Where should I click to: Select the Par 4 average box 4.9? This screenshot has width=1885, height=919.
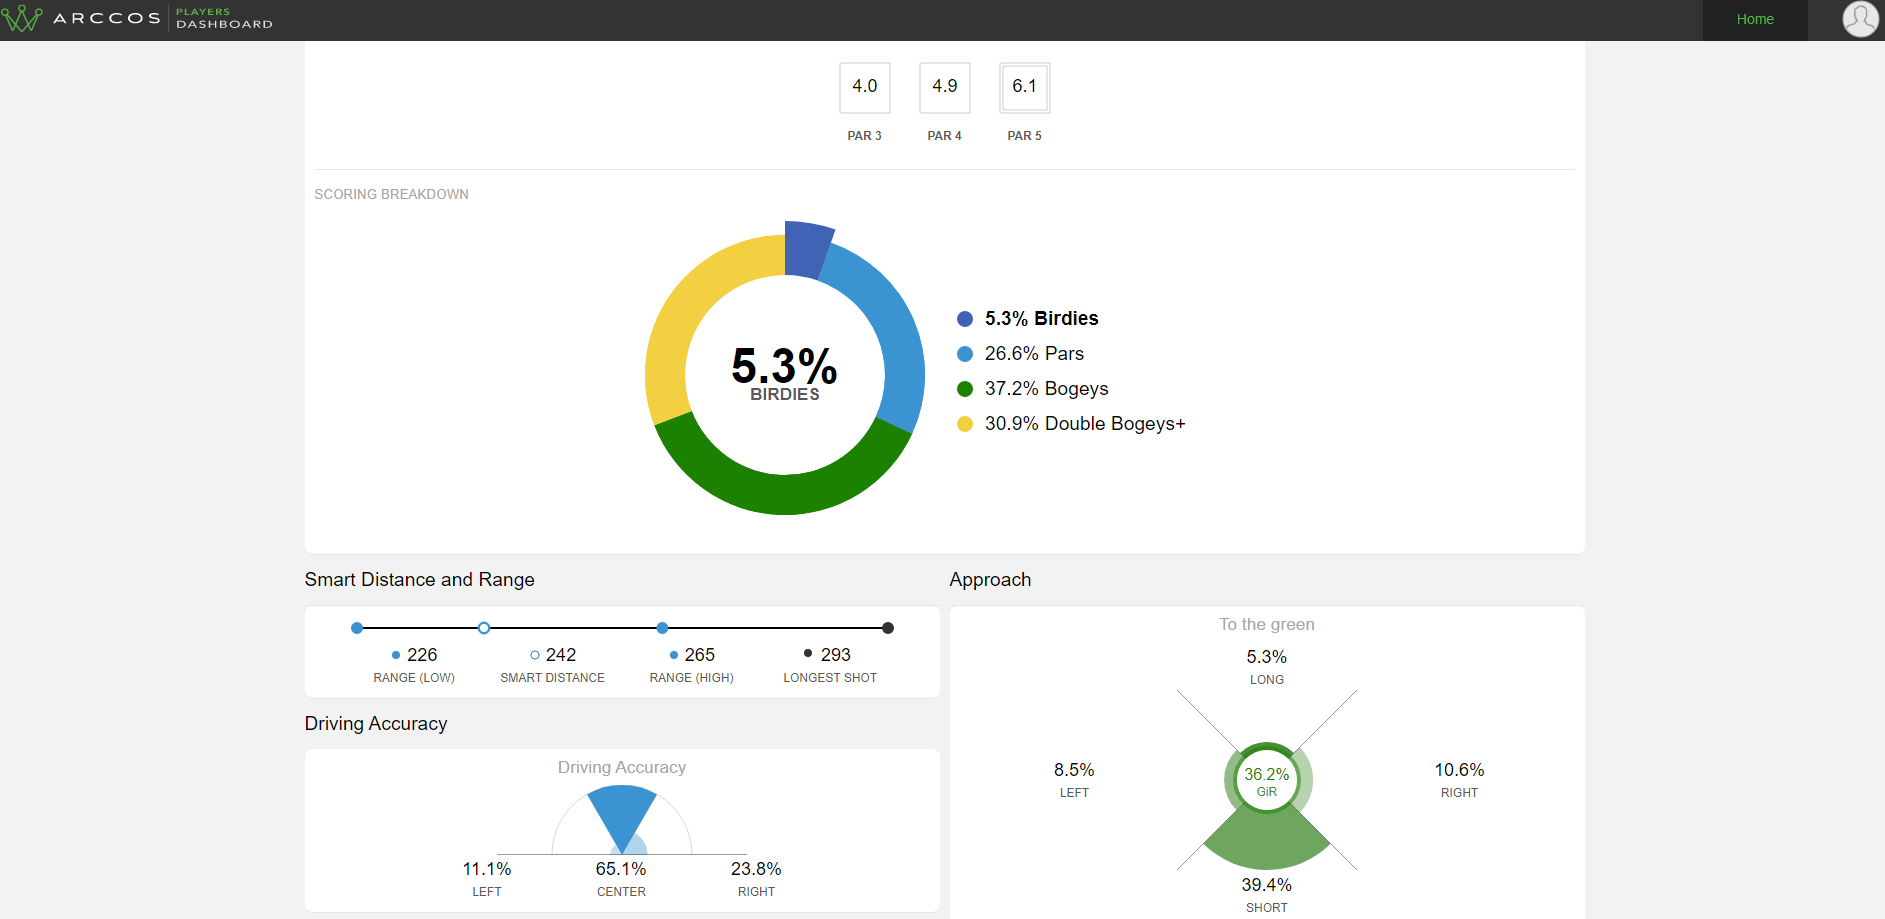[x=945, y=87]
